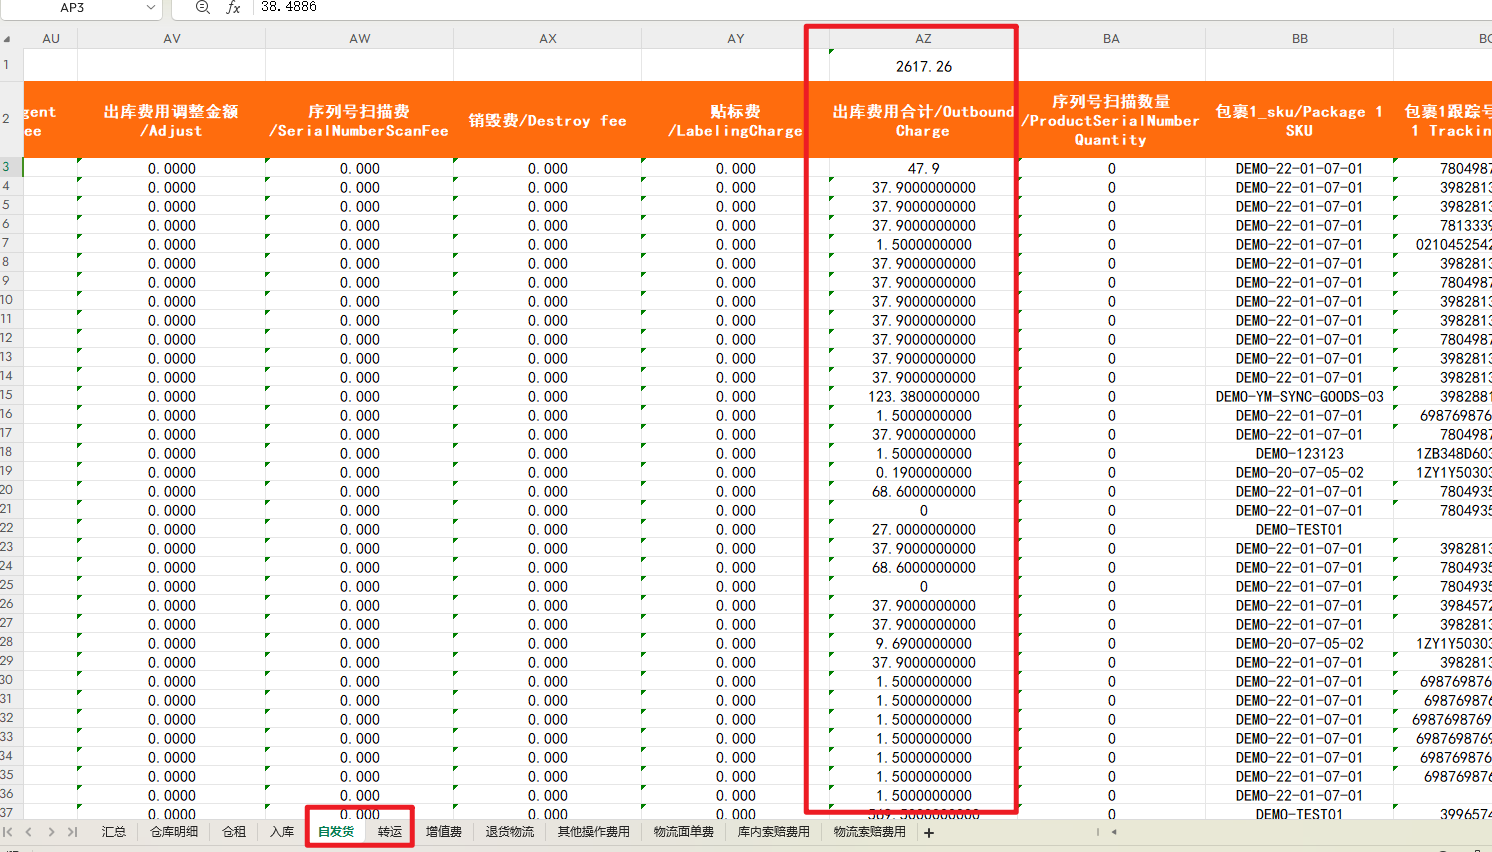The height and width of the screenshot is (852, 1492).
Task: Select column AZ header
Action: 924,39
